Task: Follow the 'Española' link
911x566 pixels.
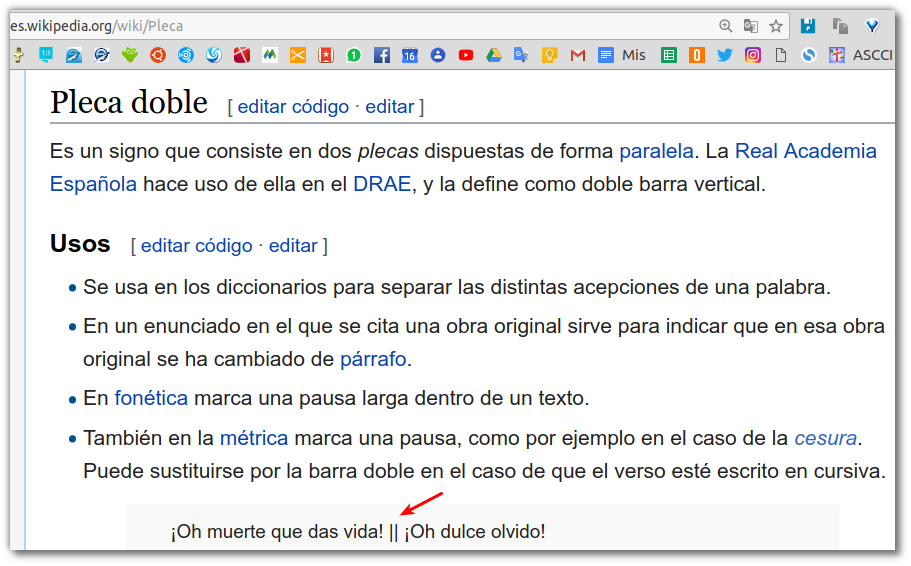Action: click(x=94, y=184)
